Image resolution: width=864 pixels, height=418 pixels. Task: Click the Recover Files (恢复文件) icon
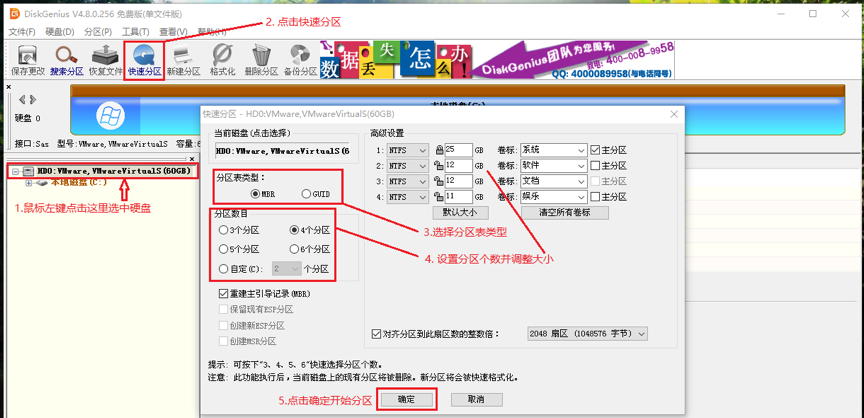coord(105,61)
